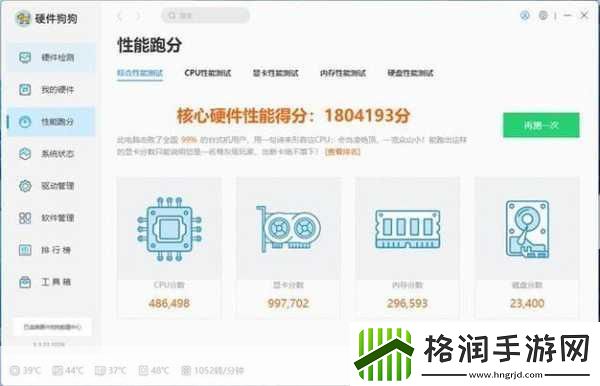600x386 pixels.
Task: Switch to CPU性能测试 tab
Action: tap(208, 73)
